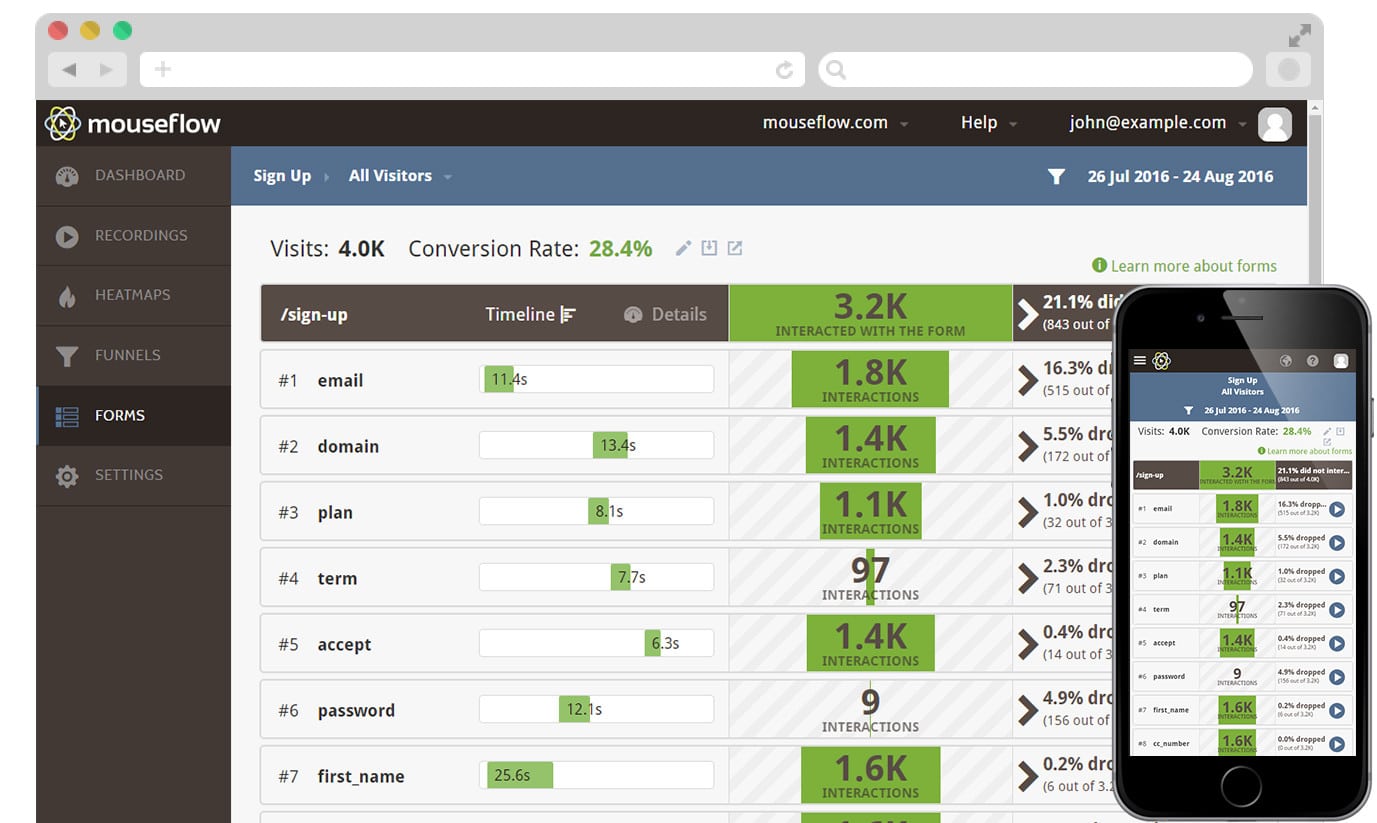Click the #6 password field name
The height and width of the screenshot is (823, 1377).
pyautogui.click(x=356, y=711)
